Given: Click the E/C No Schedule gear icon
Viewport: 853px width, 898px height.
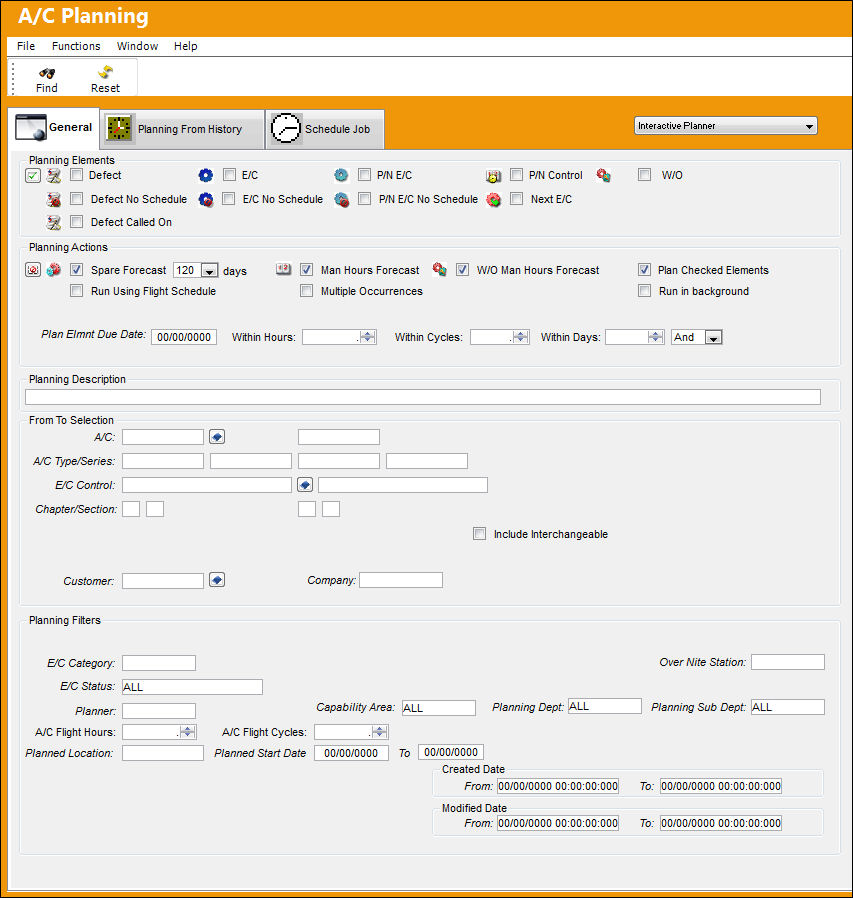Looking at the screenshot, I should pos(206,200).
